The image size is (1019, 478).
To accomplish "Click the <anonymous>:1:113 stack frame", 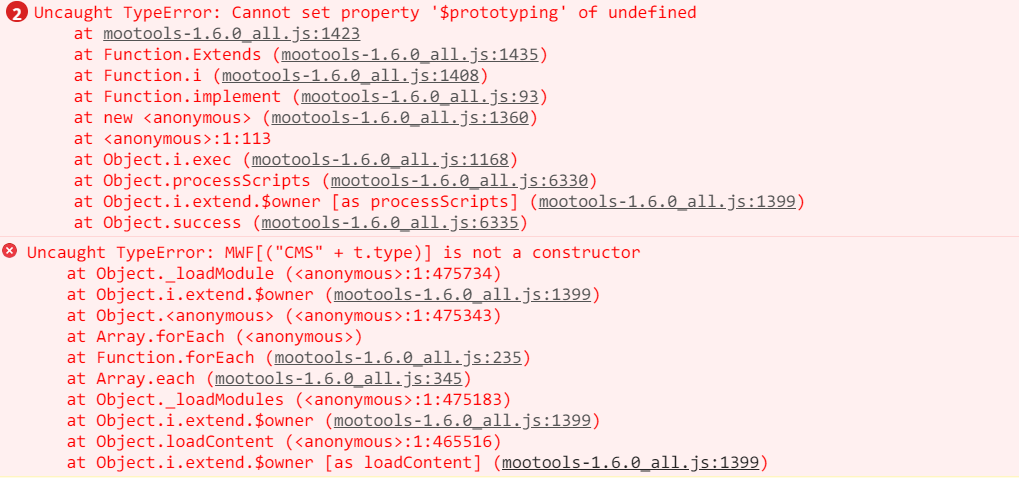I will point(187,138).
